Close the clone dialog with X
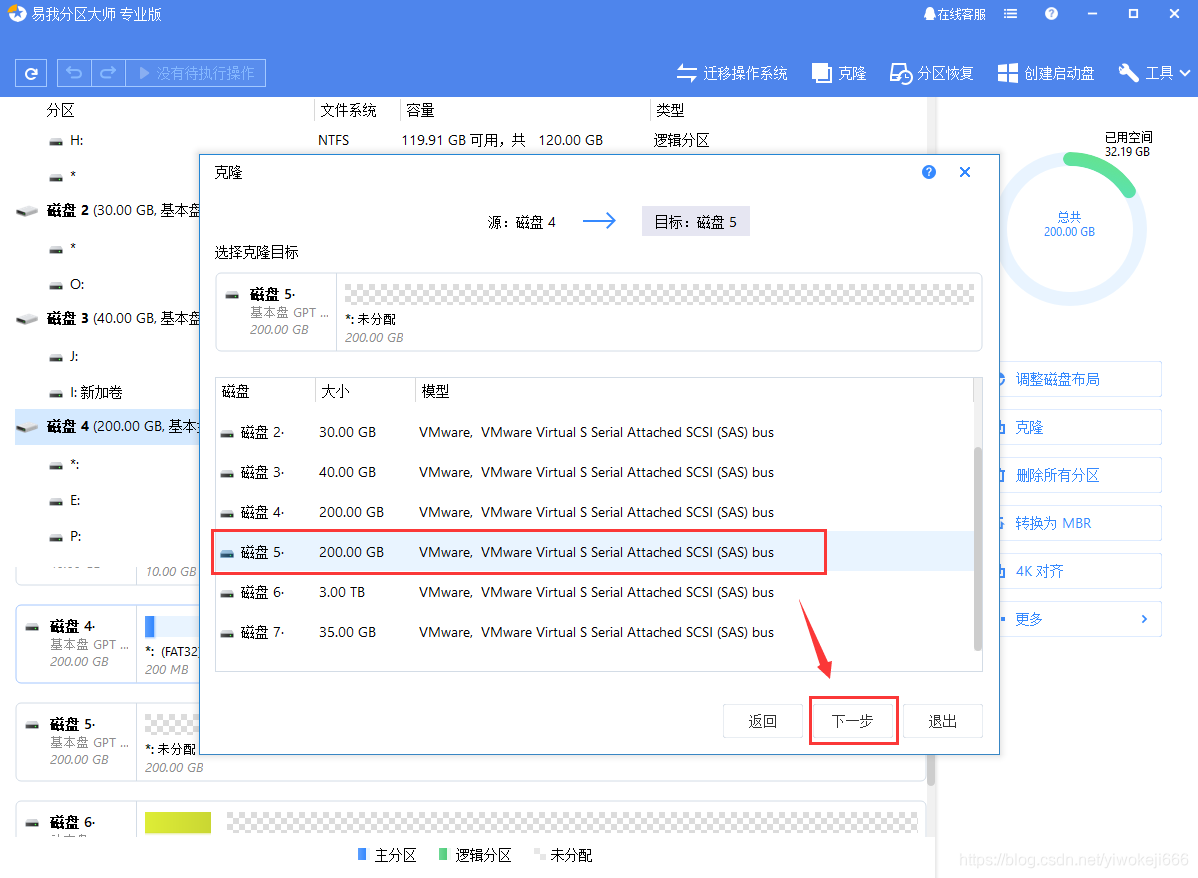 pos(965,172)
